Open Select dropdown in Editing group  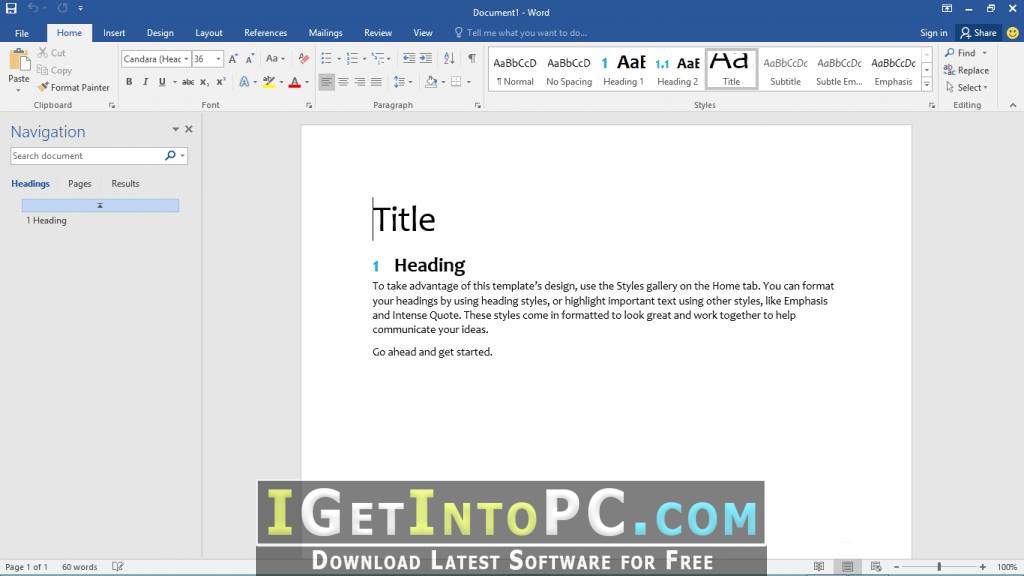click(x=967, y=88)
